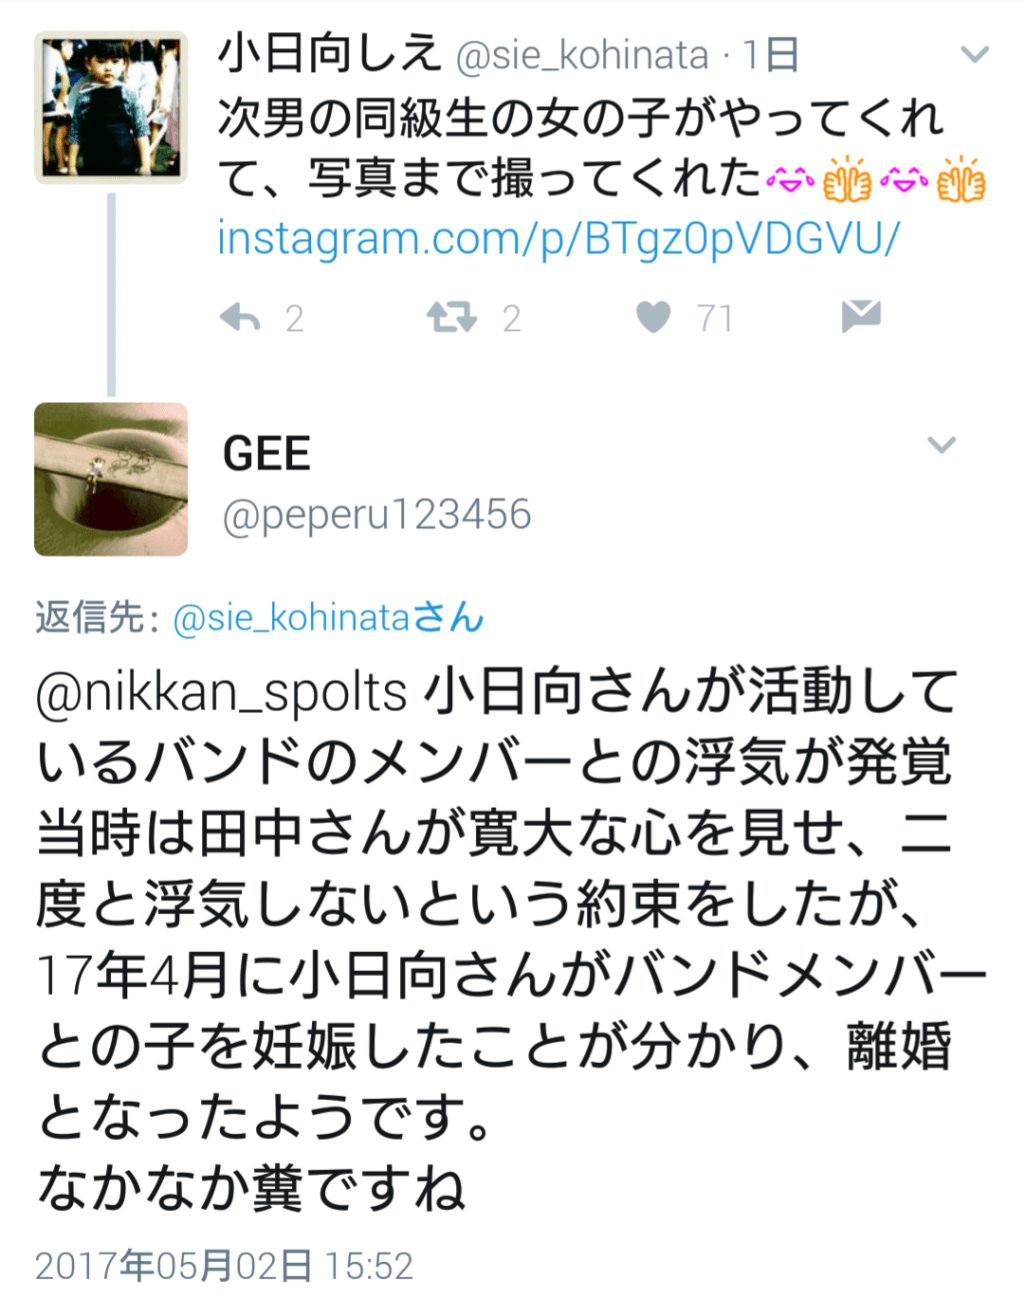Screen dimensions: 1024x1299
Task: Click the @sie_kohinata handle beside the name
Action: [x=582, y=55]
